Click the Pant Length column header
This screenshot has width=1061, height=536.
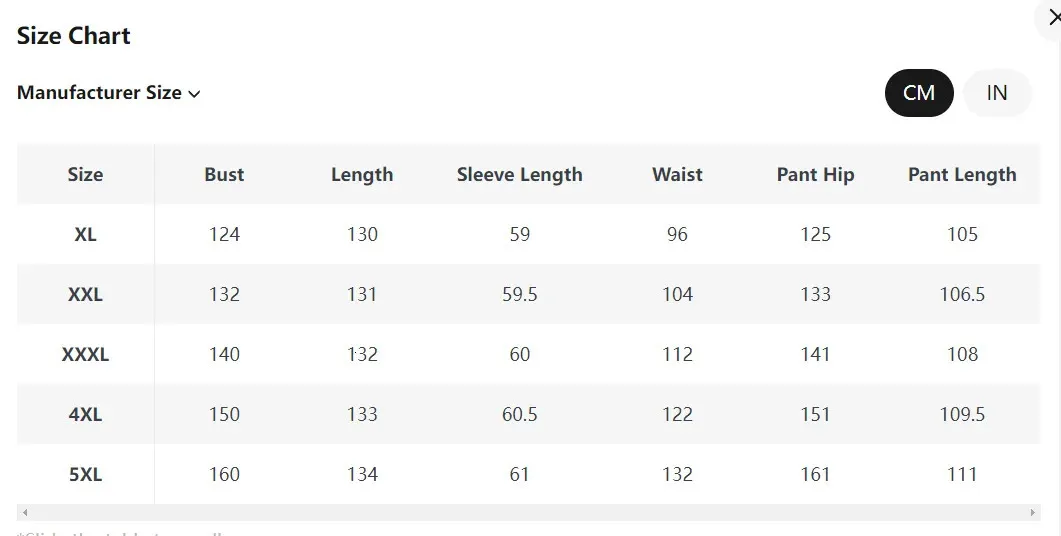(962, 175)
